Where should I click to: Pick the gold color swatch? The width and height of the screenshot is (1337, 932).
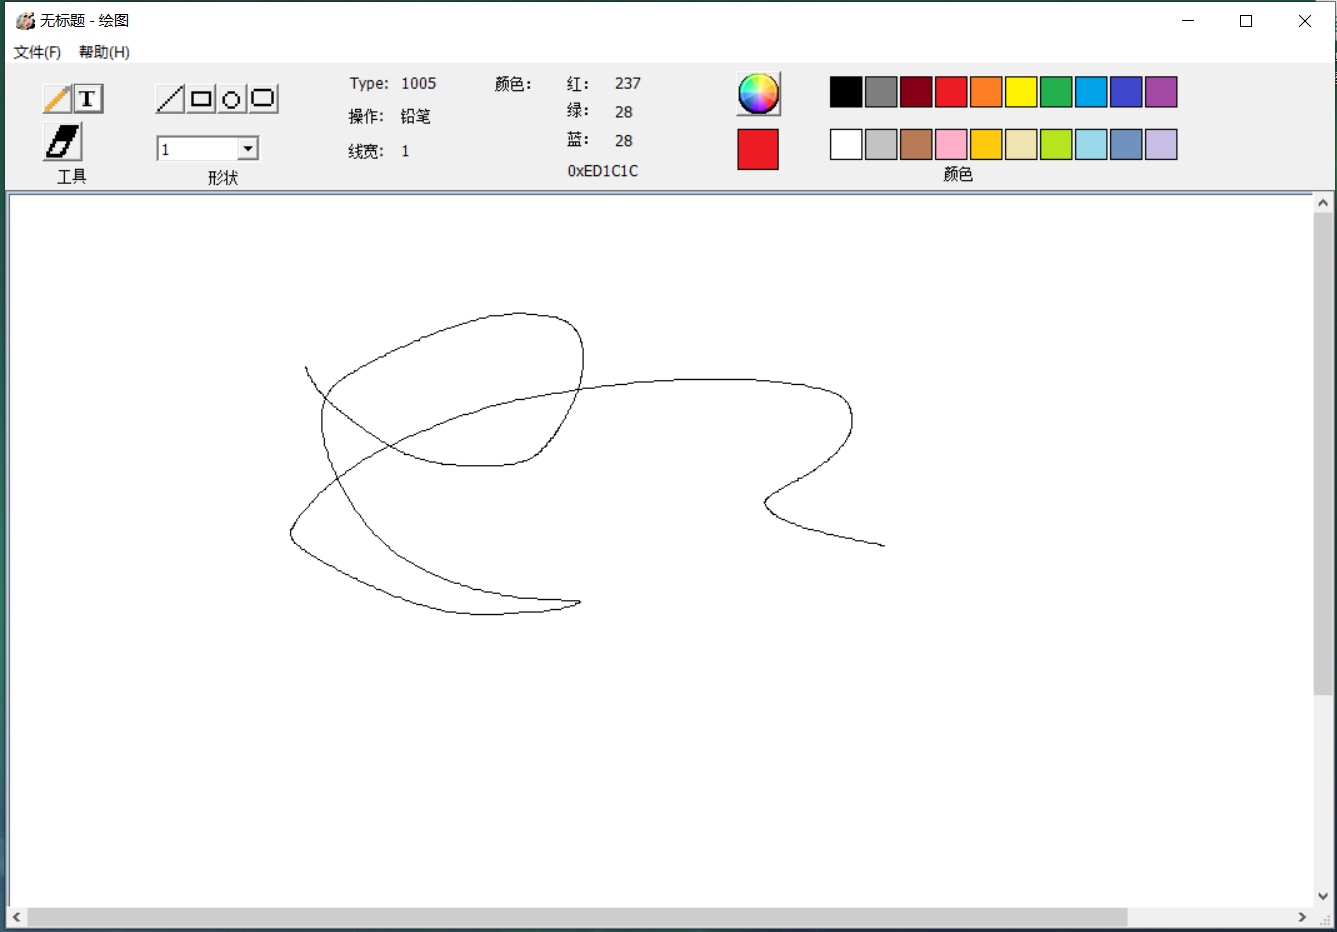coord(986,144)
